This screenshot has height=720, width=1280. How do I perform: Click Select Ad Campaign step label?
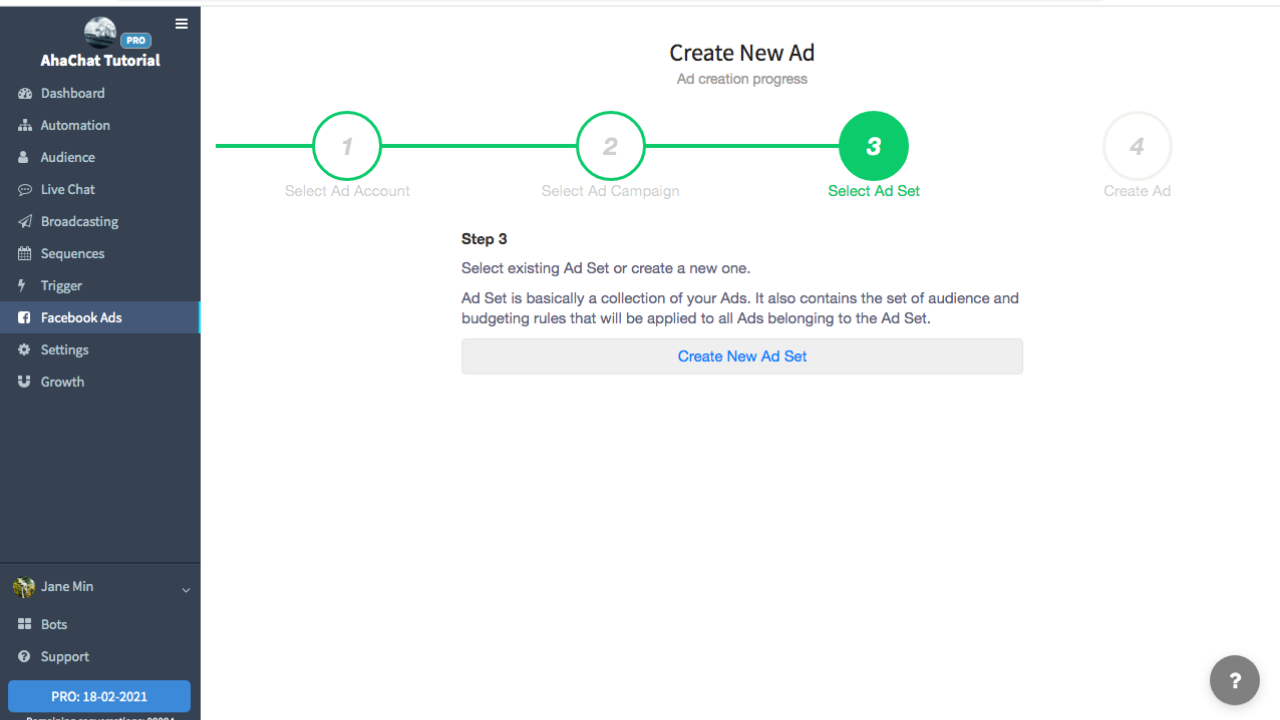coord(610,191)
